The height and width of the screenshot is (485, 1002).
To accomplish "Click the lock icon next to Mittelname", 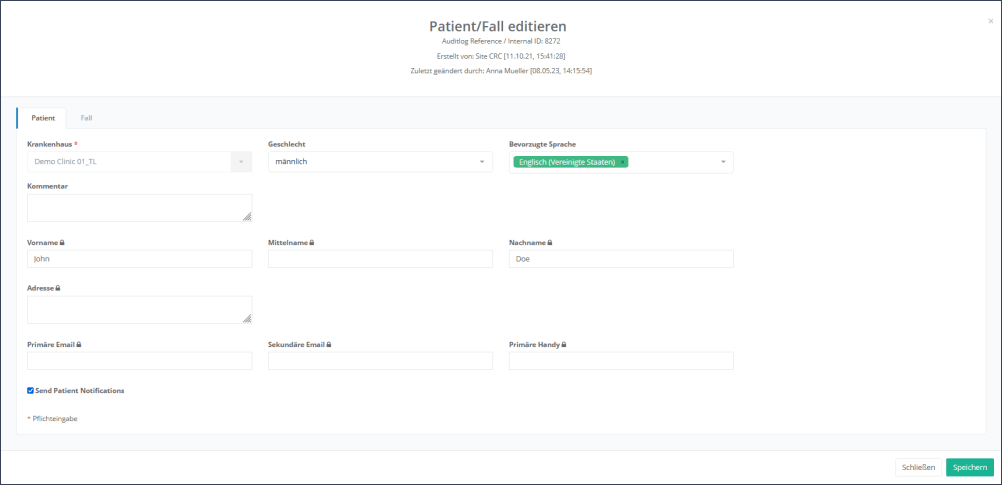I will coord(311,242).
